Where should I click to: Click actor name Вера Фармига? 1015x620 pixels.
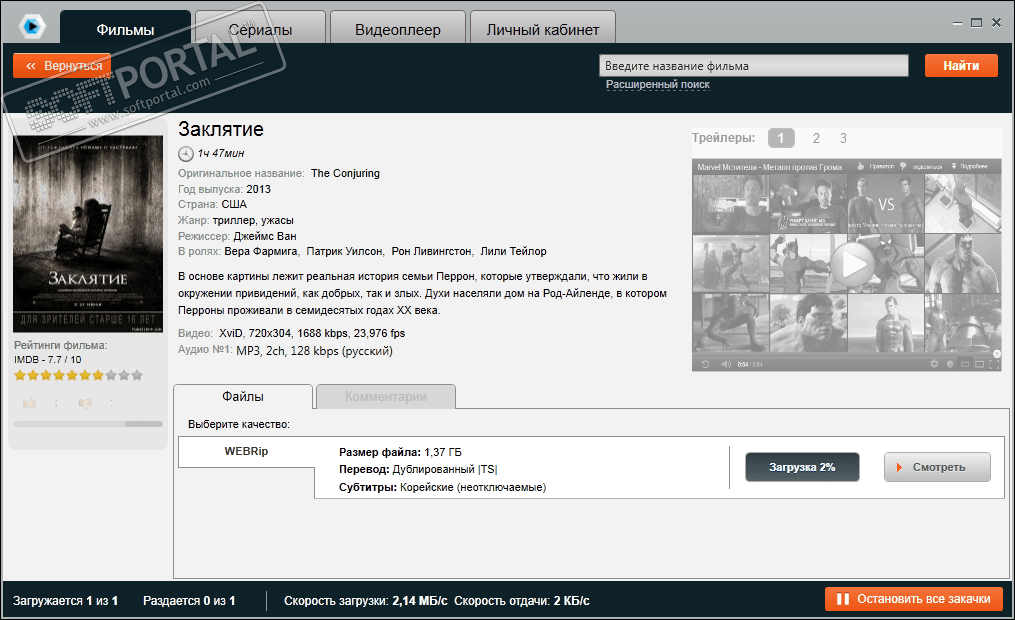pyautogui.click(x=261, y=251)
